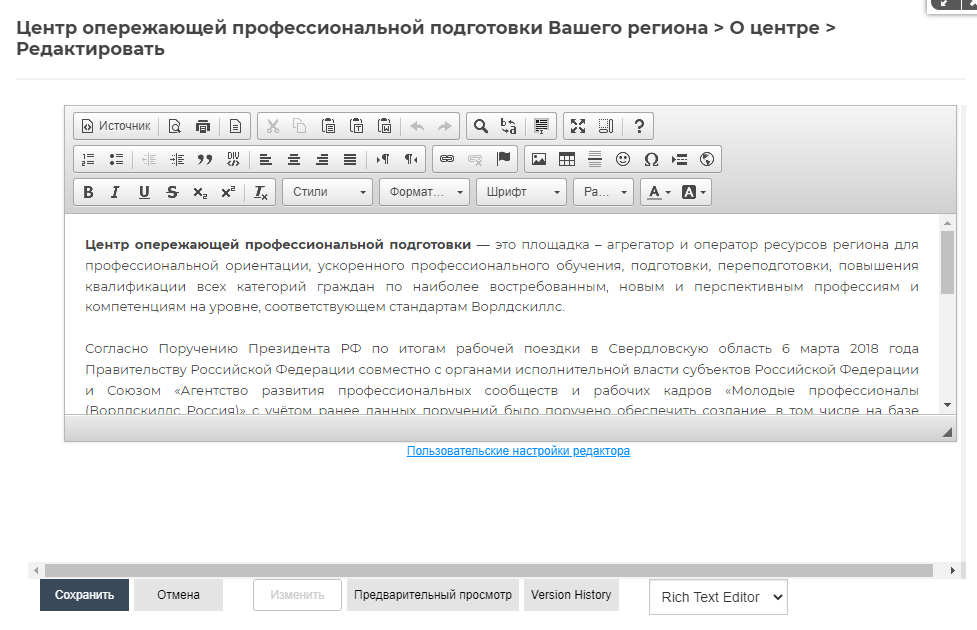The image size is (977, 630).
Task: Open the Стили styles dropdown
Action: (327, 192)
